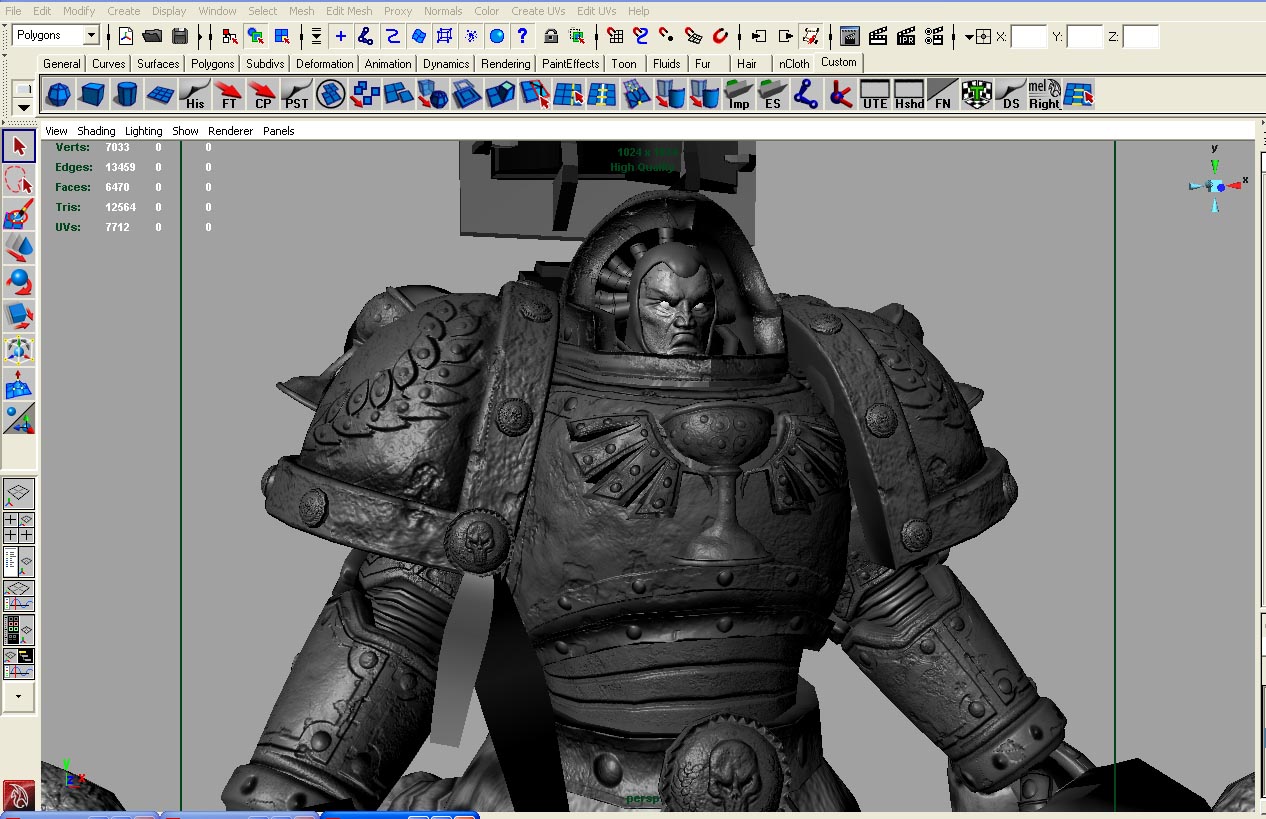Screen dimensions: 1266x819
Task: Select the Universal Manipulator tool
Action: point(19,350)
